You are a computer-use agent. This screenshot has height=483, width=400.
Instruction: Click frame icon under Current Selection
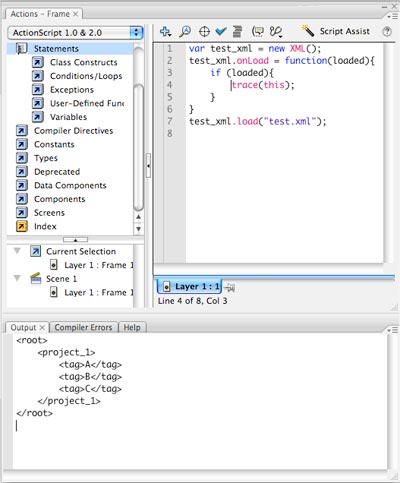point(54,265)
